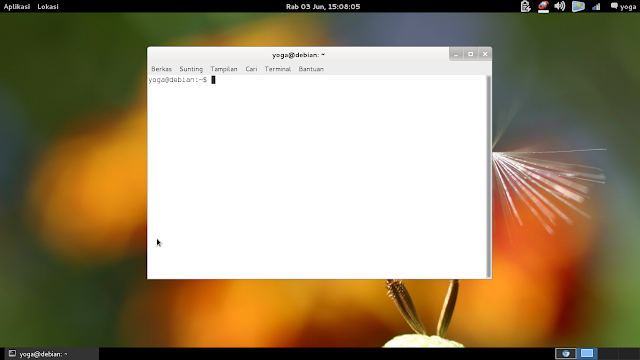Open the network signal indicator
640x360 pixels.
tap(596, 7)
